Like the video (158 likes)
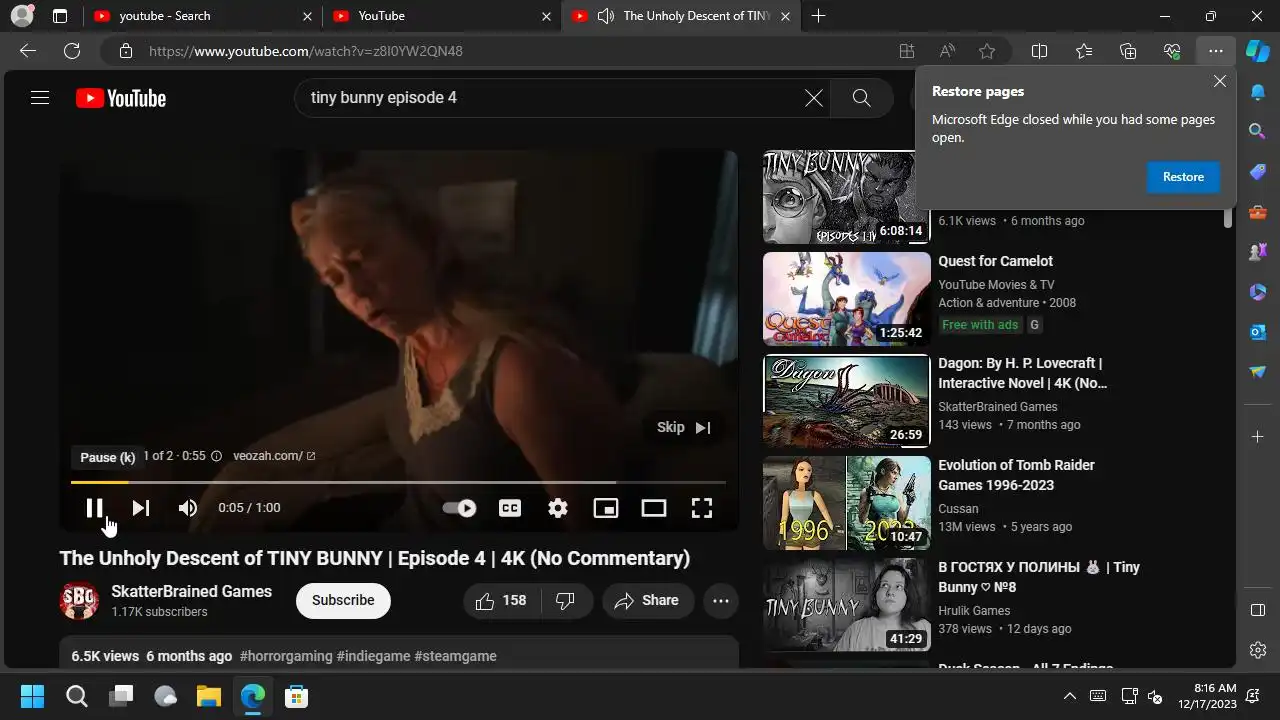Viewport: 1280px width, 720px height. pos(503,601)
